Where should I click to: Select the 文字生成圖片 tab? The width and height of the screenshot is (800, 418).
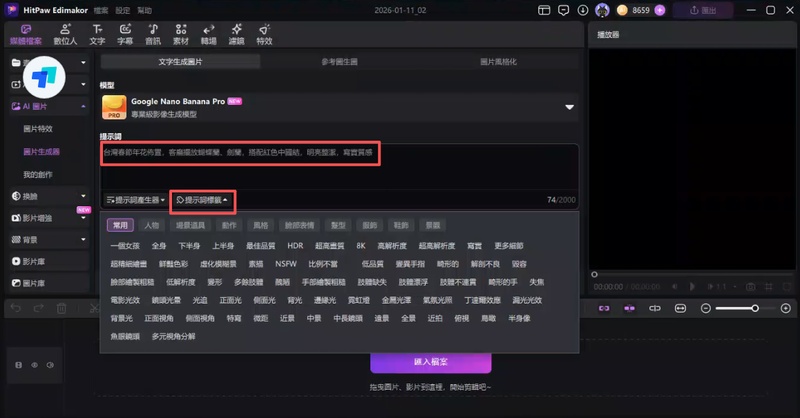coord(180,62)
